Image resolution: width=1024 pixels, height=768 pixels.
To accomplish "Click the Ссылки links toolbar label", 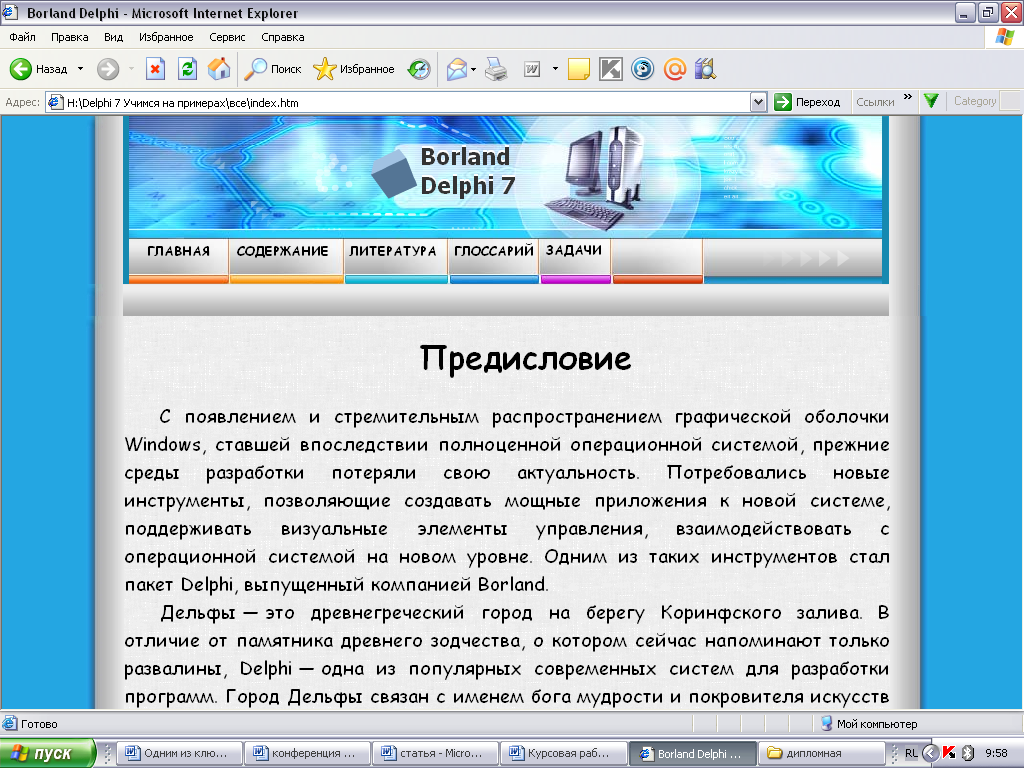I will pyautogui.click(x=875, y=102).
